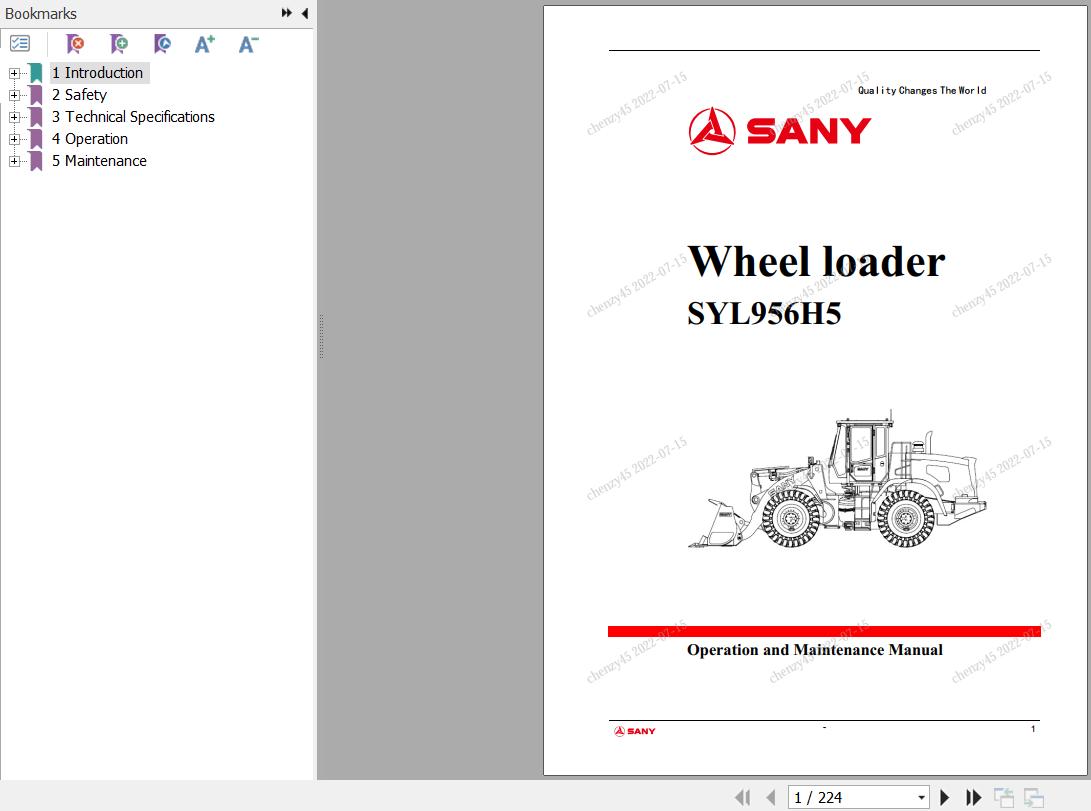The width and height of the screenshot is (1091, 811).
Task: Expand the 4 Operation bookmark
Action: tap(14, 139)
